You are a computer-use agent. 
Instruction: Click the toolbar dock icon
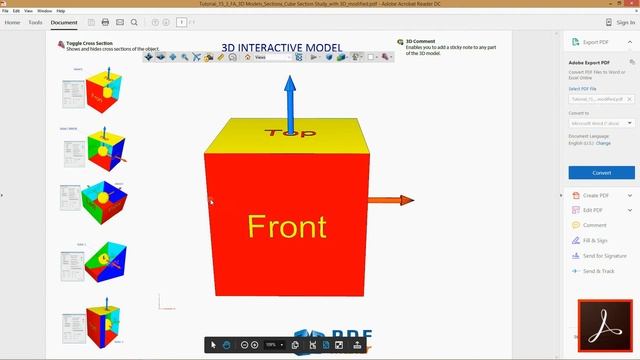357,345
